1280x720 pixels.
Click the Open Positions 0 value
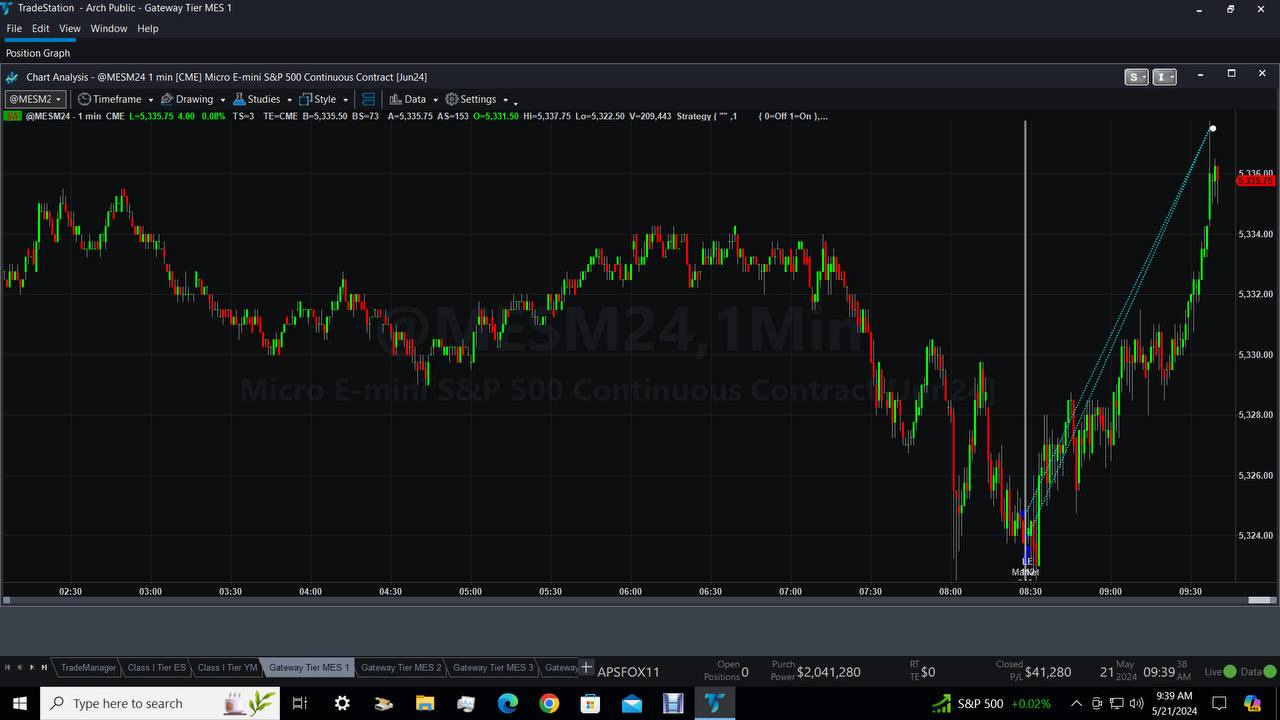tap(745, 672)
